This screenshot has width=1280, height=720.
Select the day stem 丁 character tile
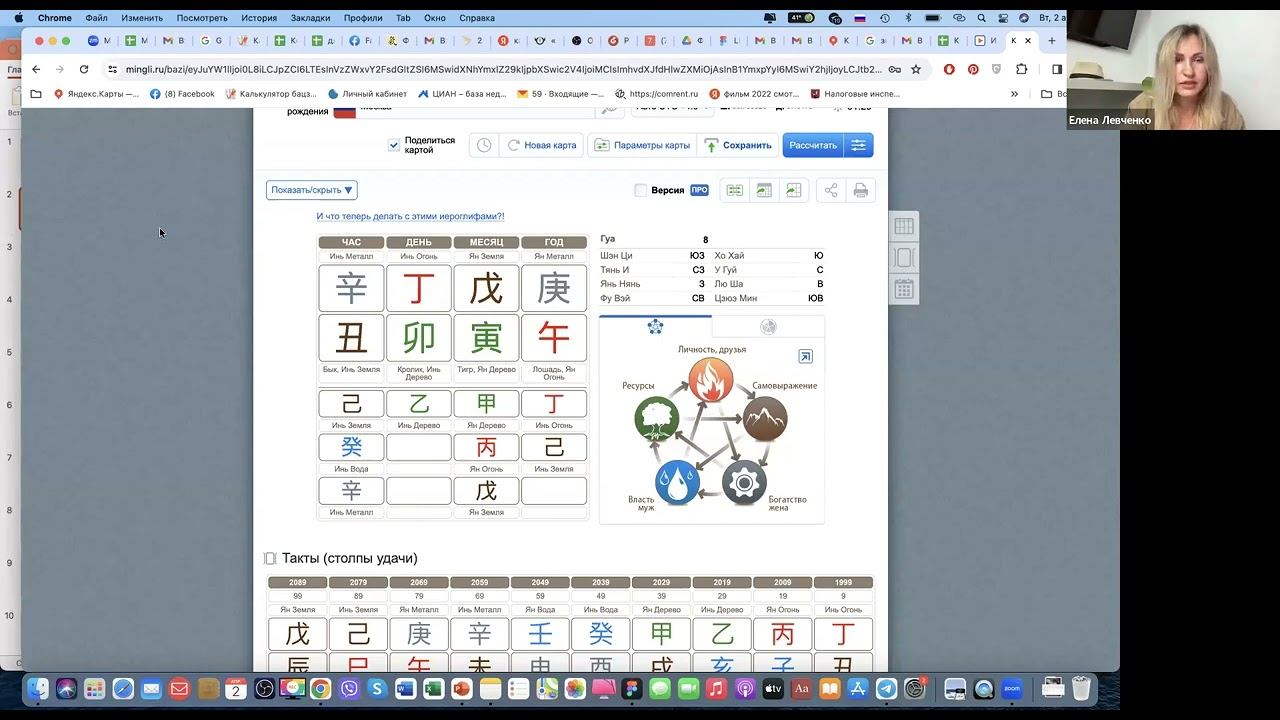[419, 288]
